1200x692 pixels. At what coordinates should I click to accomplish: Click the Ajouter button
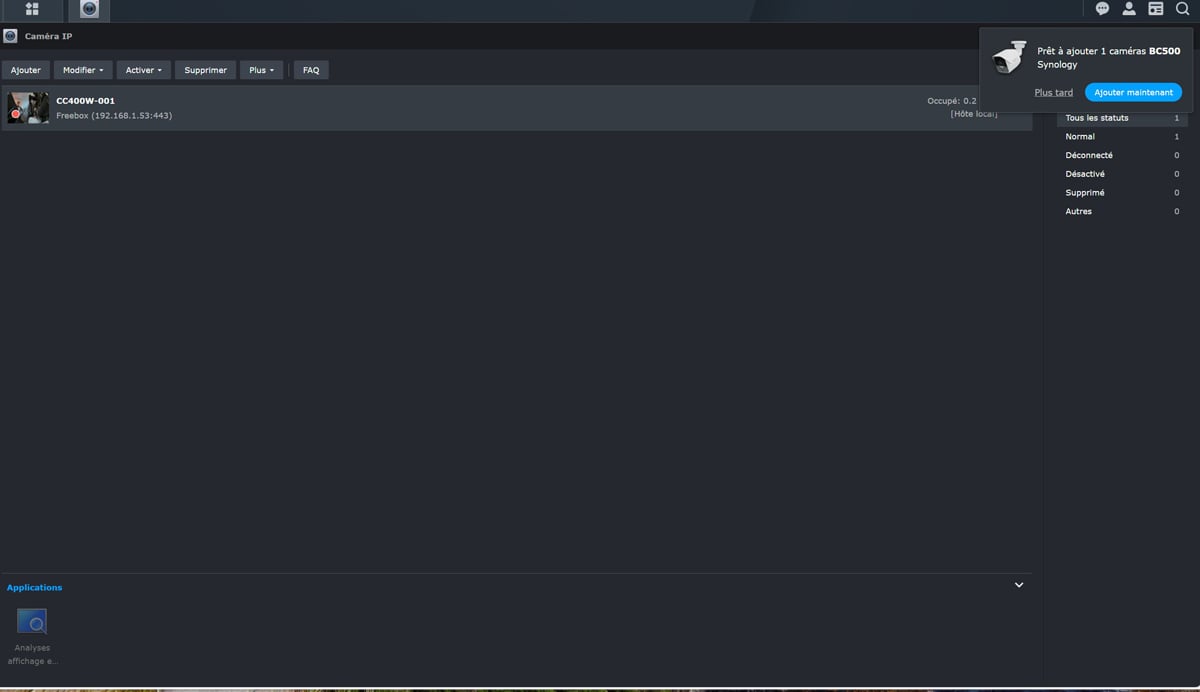point(26,70)
